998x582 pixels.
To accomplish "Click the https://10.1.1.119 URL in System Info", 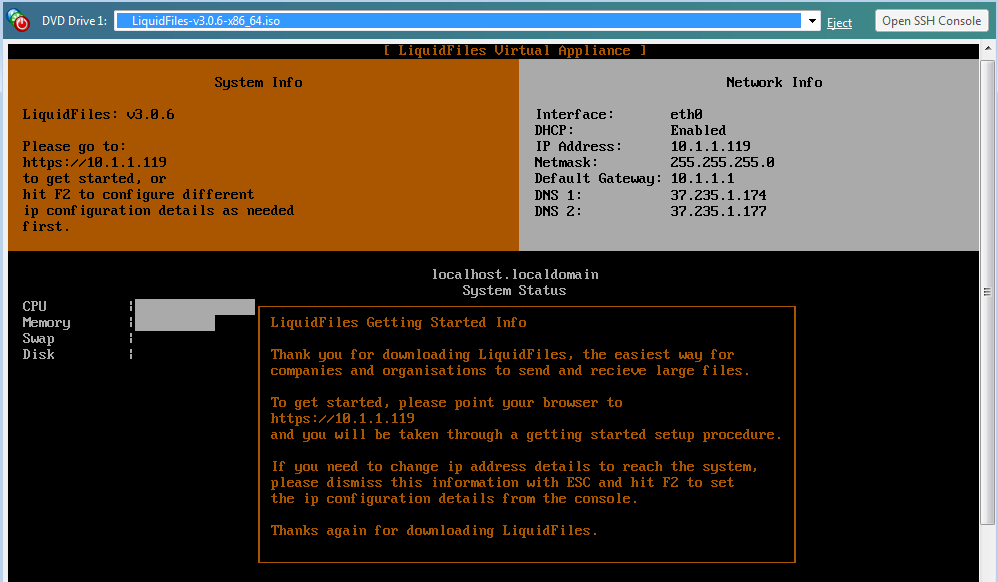I will pyautogui.click(x=94, y=162).
